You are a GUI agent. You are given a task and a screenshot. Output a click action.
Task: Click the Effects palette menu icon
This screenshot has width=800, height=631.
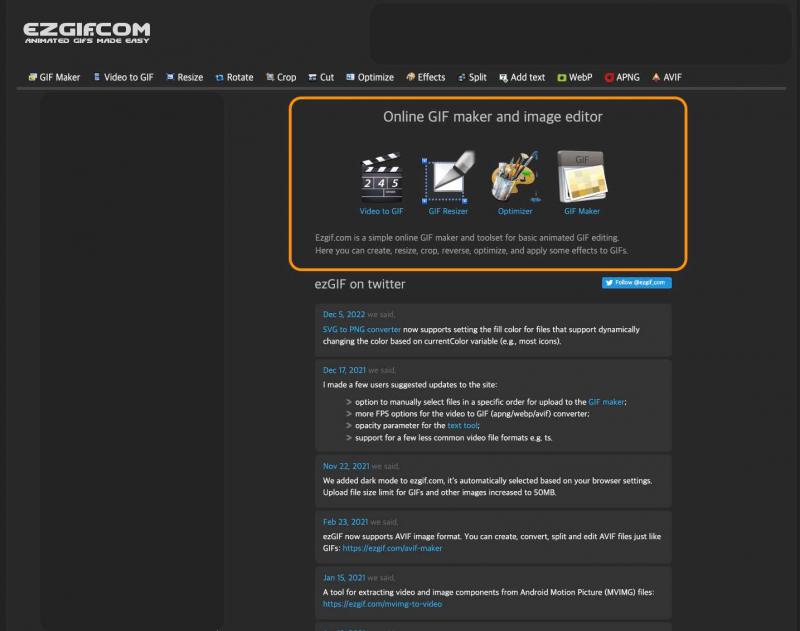click(x=410, y=77)
